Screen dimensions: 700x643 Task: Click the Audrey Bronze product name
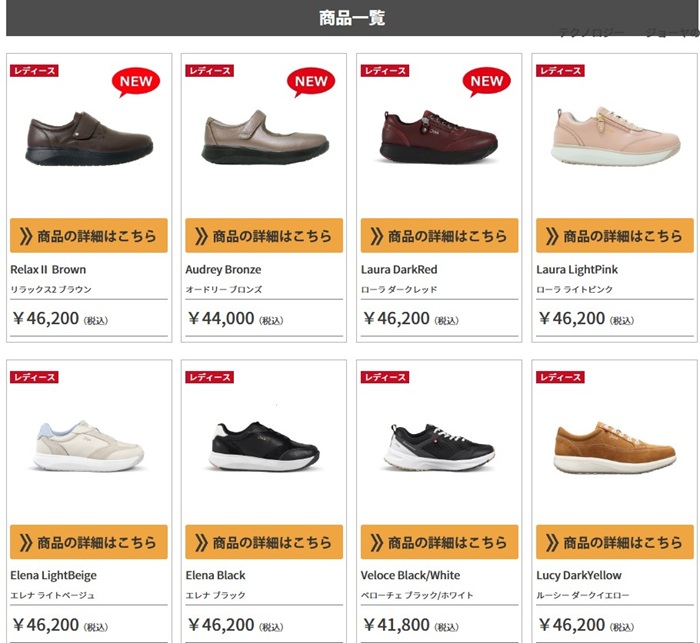223,270
